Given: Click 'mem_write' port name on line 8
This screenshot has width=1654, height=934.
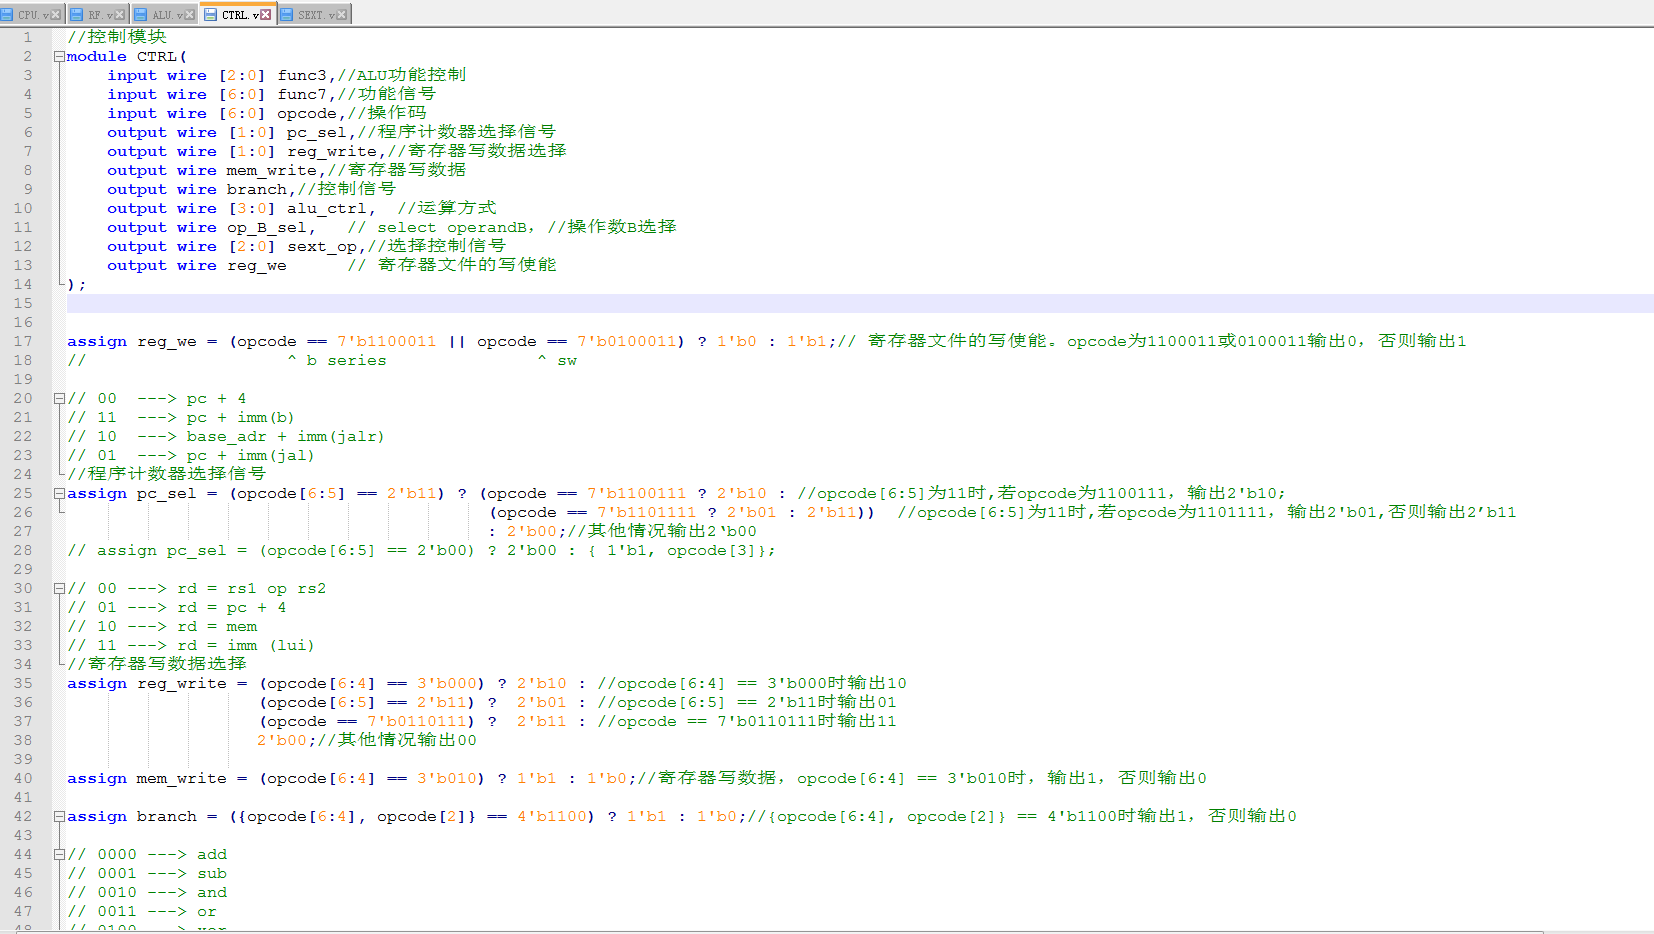Looking at the screenshot, I should (x=272, y=171).
